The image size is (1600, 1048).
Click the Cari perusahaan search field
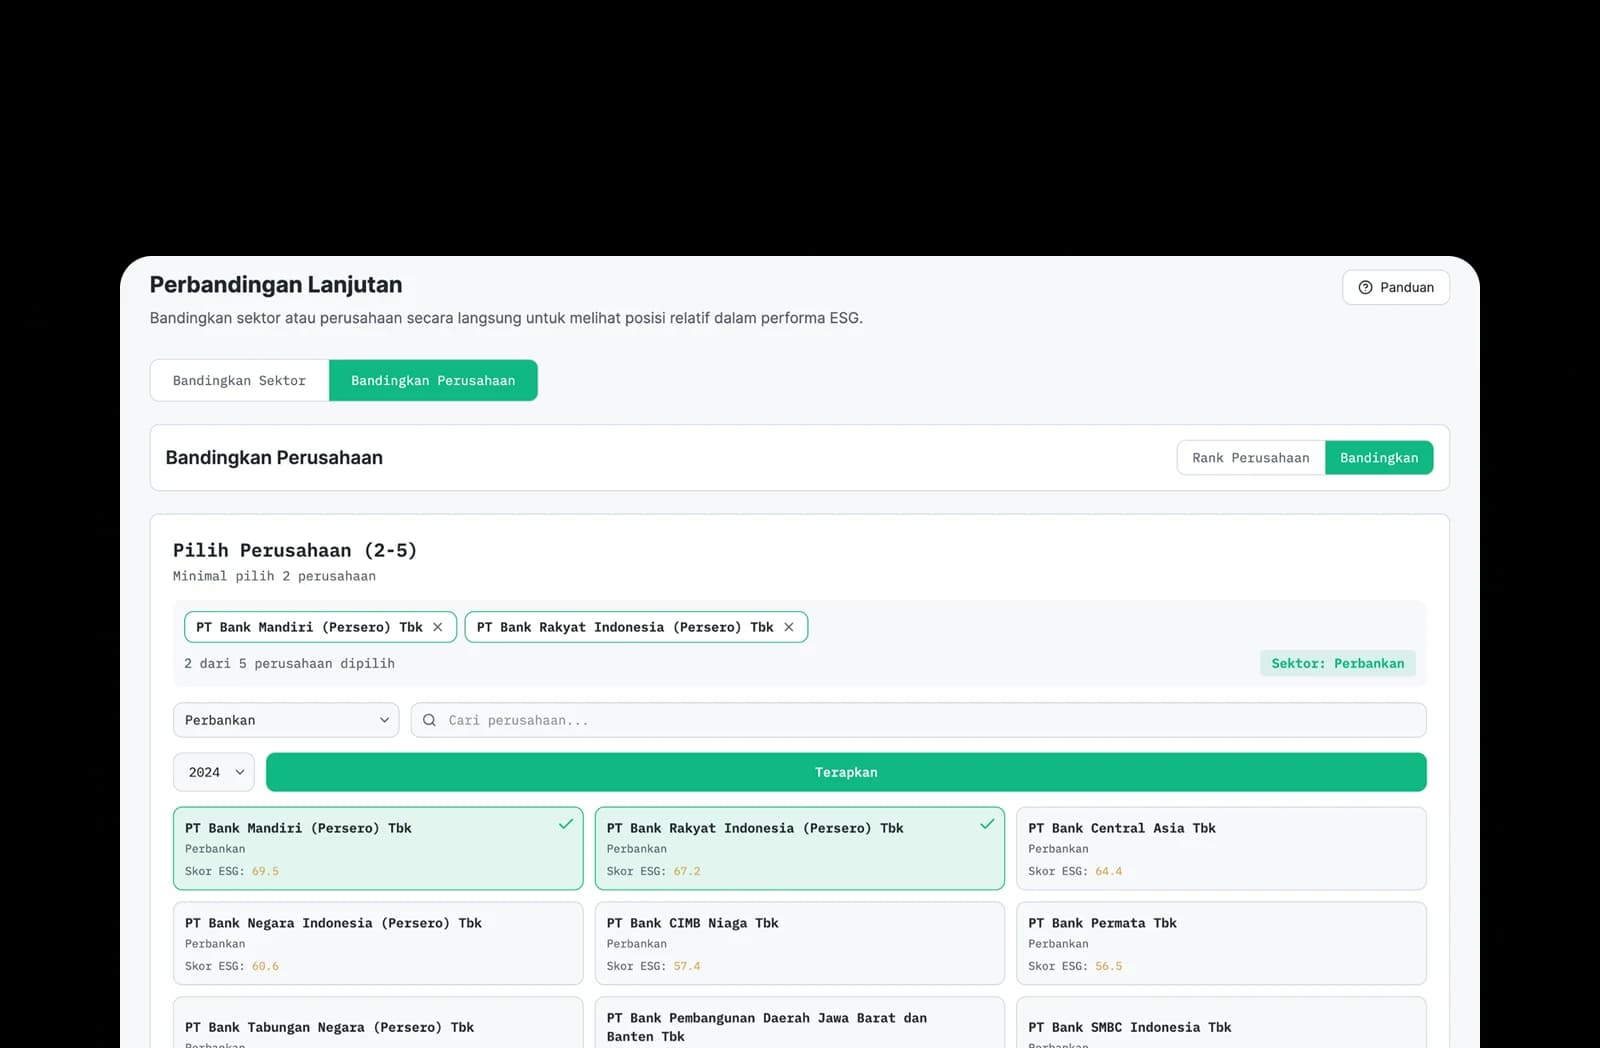pos(918,720)
